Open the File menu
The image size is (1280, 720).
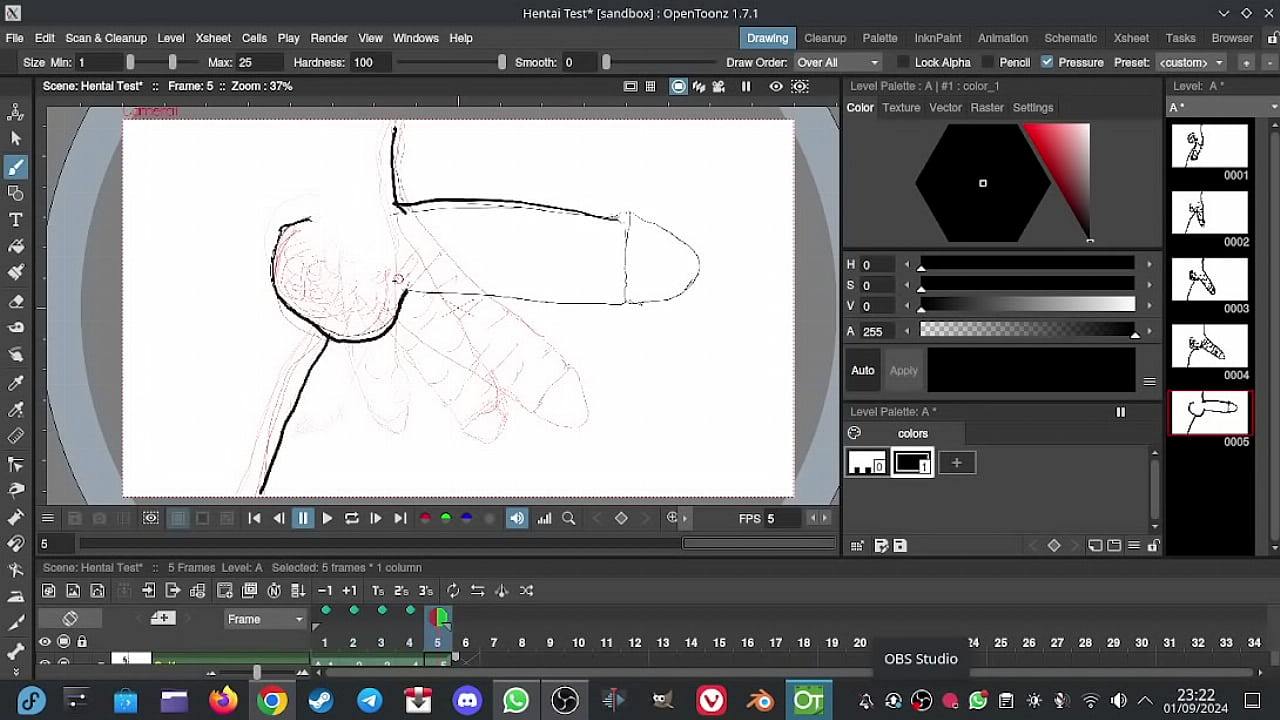pyautogui.click(x=14, y=38)
